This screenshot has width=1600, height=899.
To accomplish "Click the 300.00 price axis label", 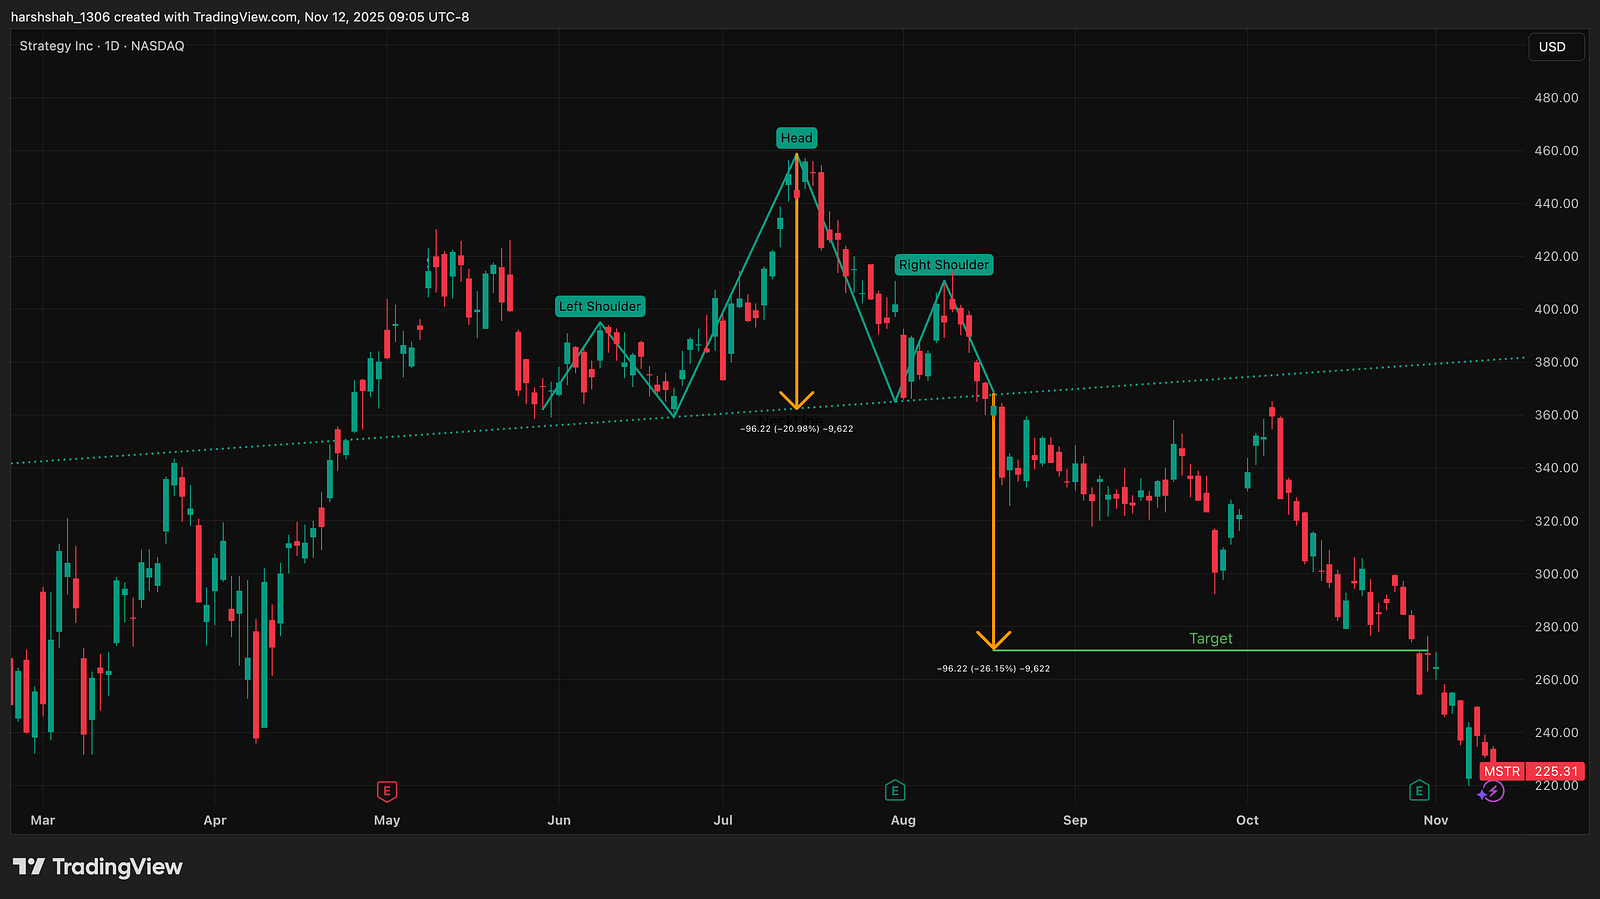I will (1556, 574).
